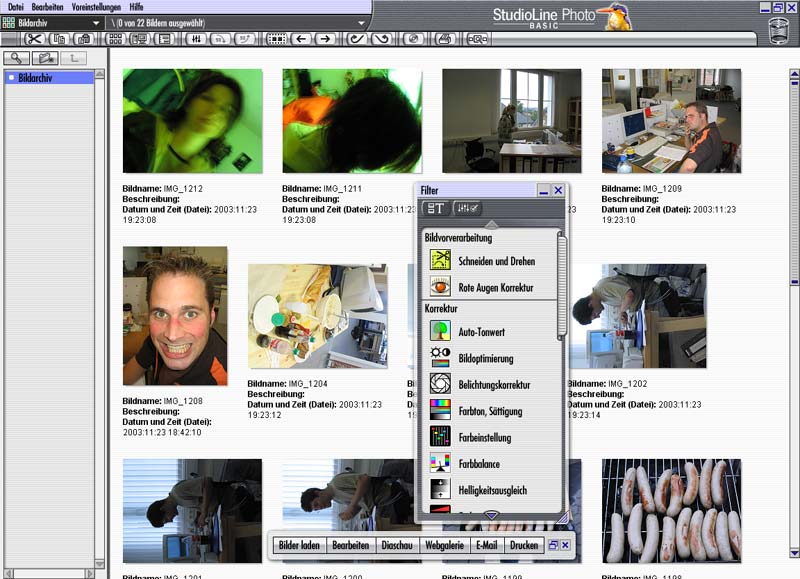Switch to the detailed list view icon
The height and width of the screenshot is (579, 800).
(164, 39)
